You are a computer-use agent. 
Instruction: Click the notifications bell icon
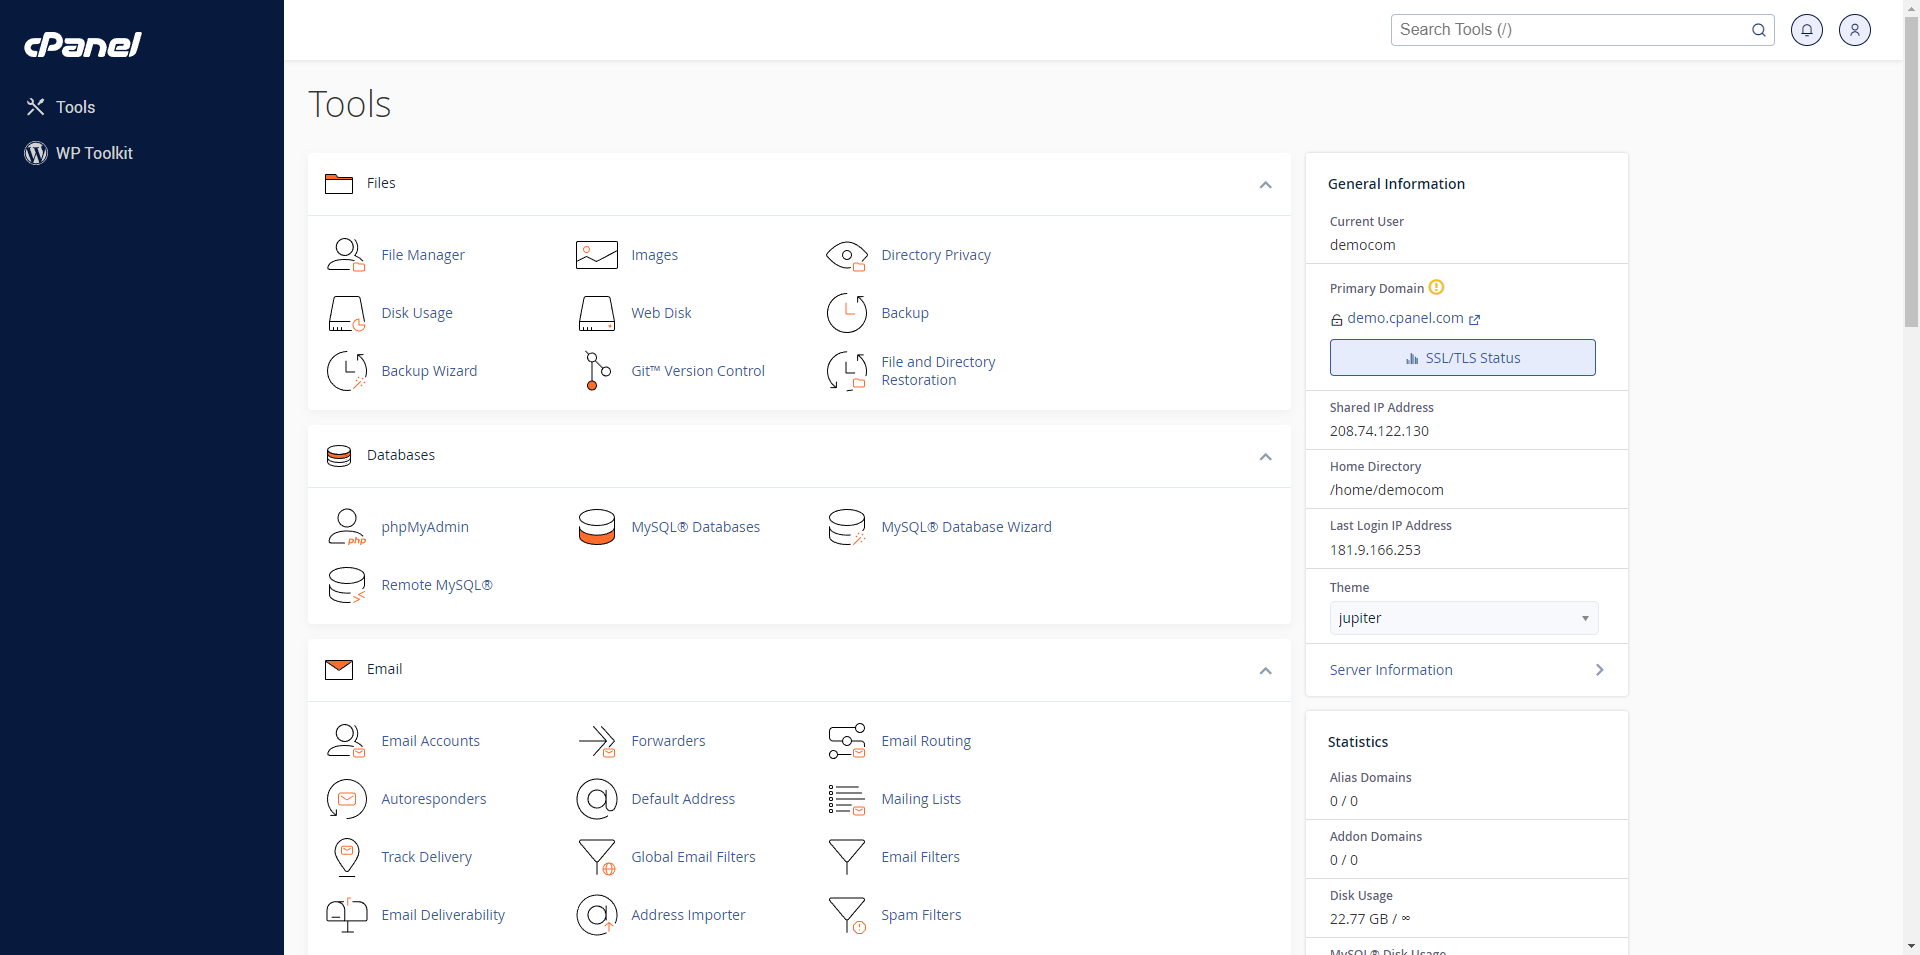[1806, 30]
